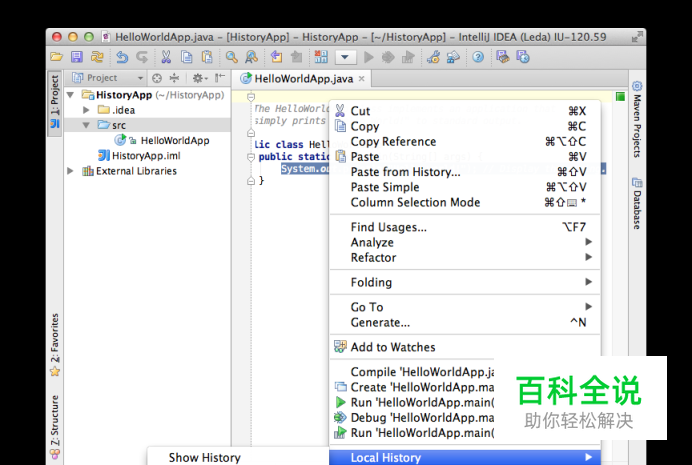Click the Redo toolbar icon

click(x=142, y=57)
